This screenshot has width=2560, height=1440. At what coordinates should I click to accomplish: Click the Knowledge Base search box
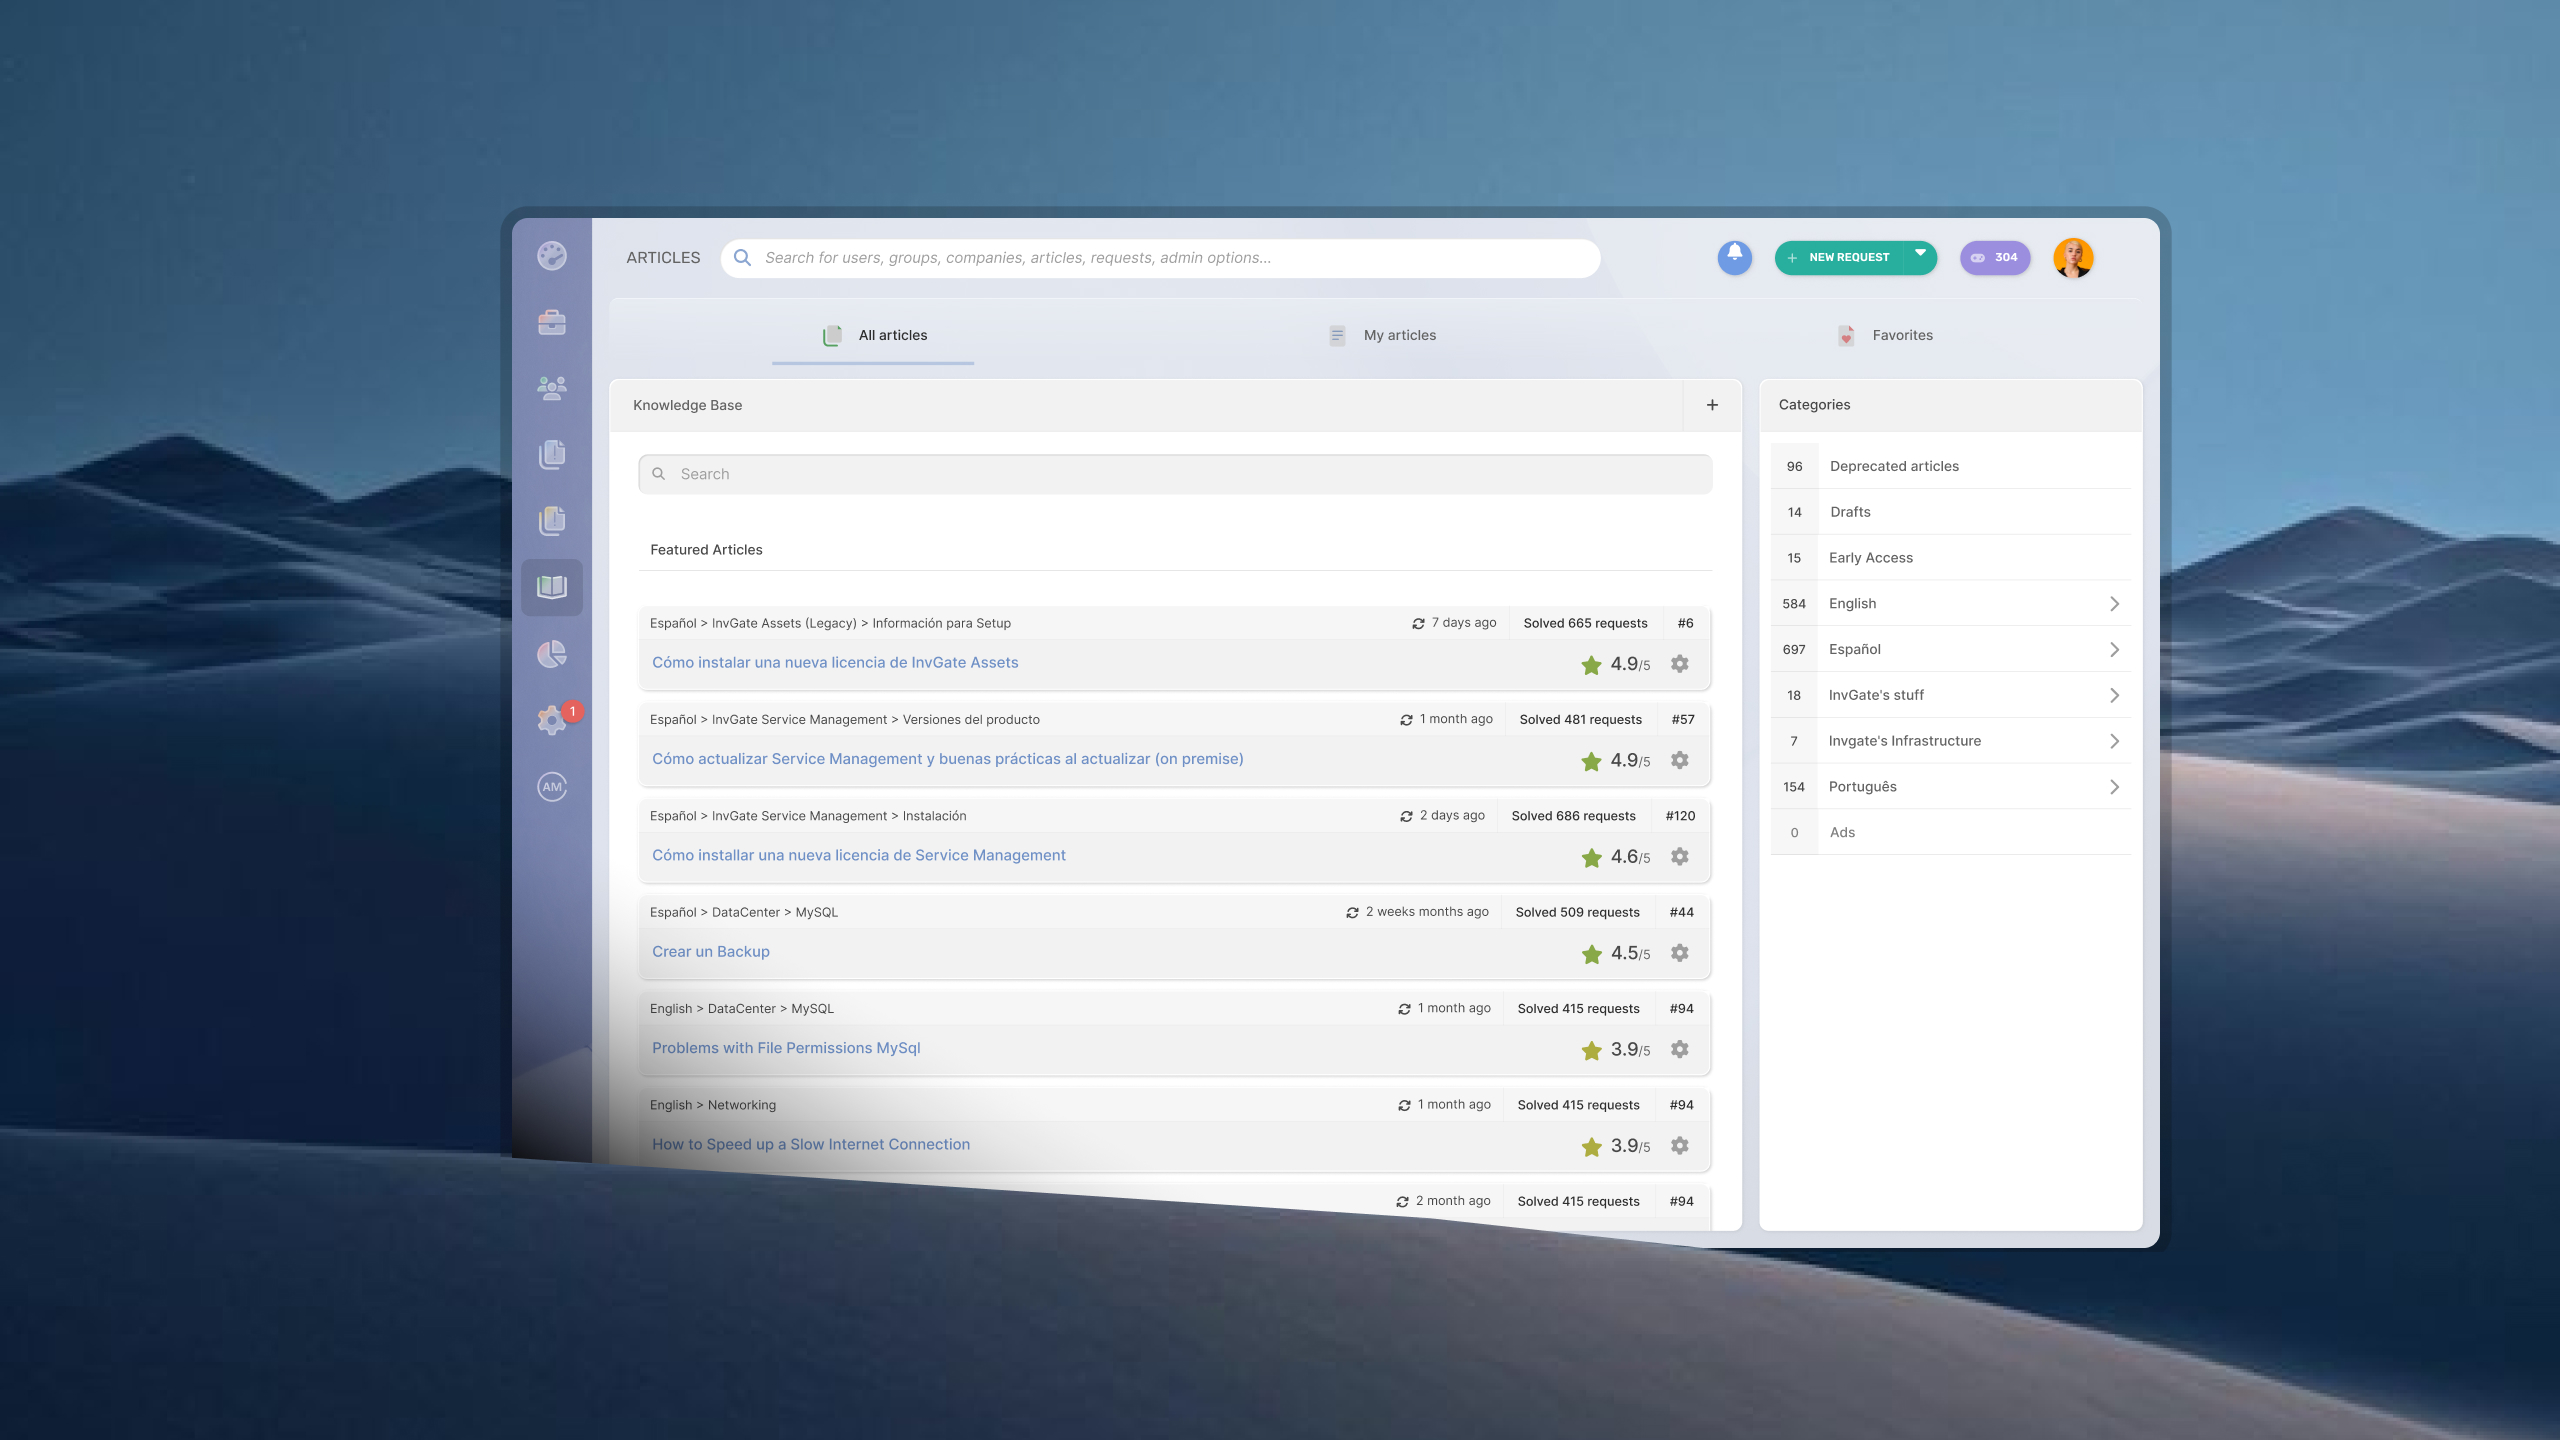(1175, 474)
